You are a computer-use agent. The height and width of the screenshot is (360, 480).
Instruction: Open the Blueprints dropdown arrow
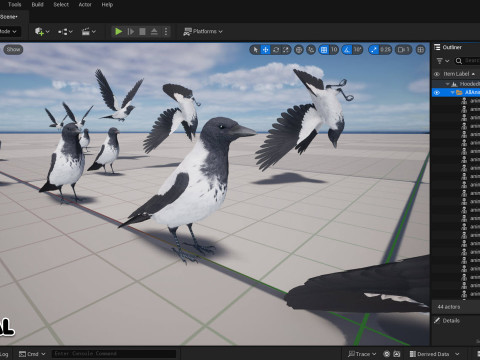[x=71, y=32]
